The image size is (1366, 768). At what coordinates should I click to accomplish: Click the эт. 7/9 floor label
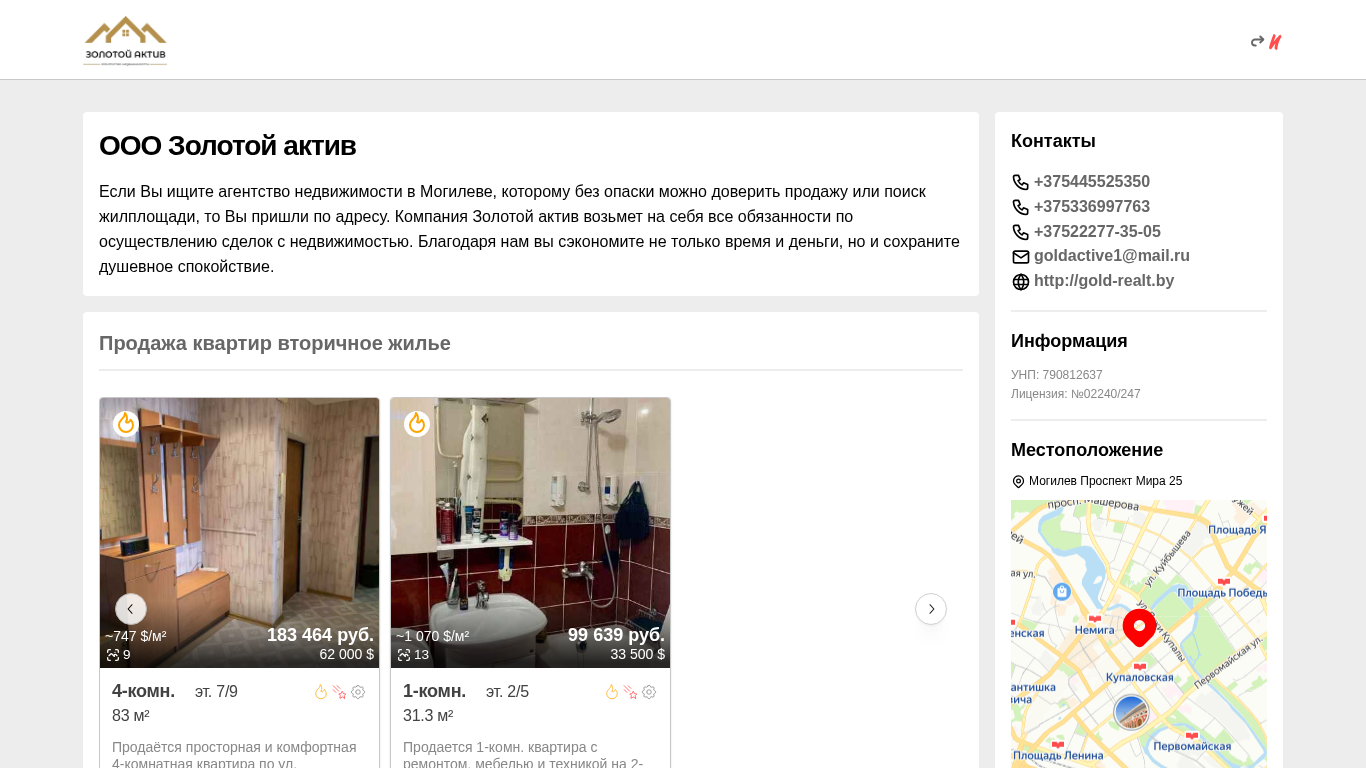[x=216, y=692]
